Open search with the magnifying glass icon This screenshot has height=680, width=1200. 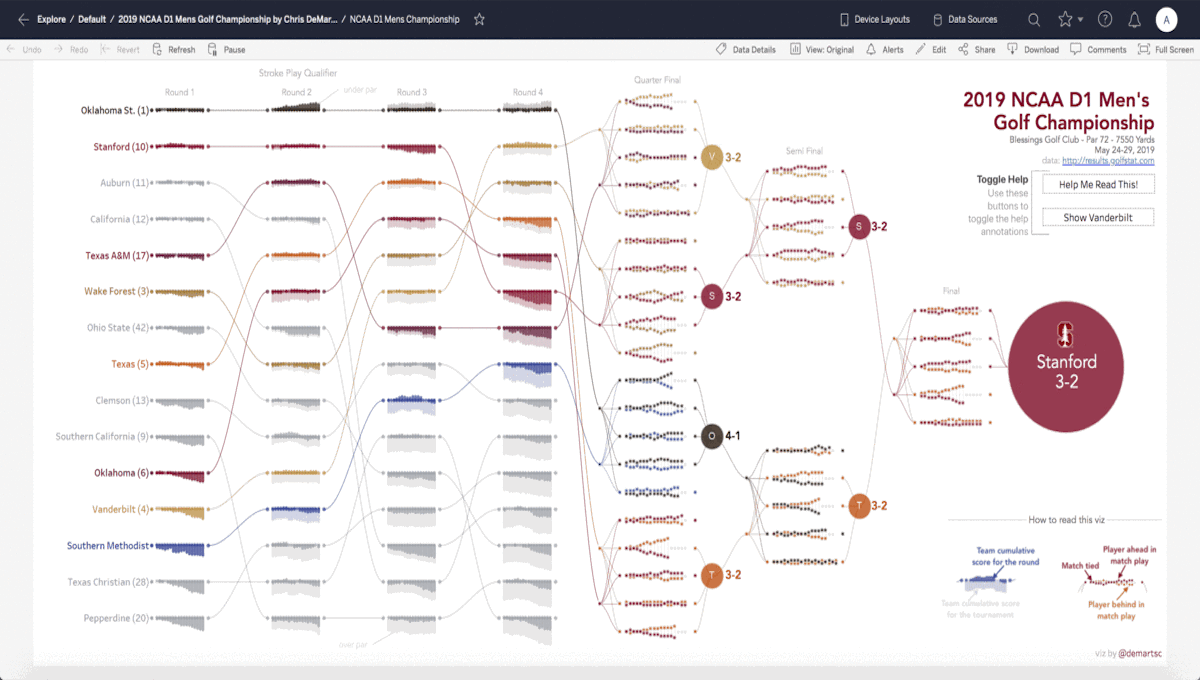[x=1033, y=18]
